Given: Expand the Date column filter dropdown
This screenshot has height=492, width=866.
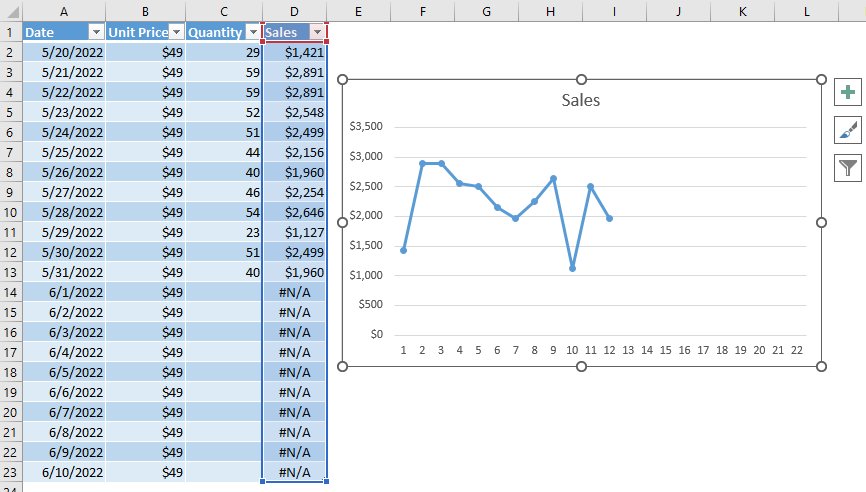Looking at the screenshot, I should [x=95, y=32].
